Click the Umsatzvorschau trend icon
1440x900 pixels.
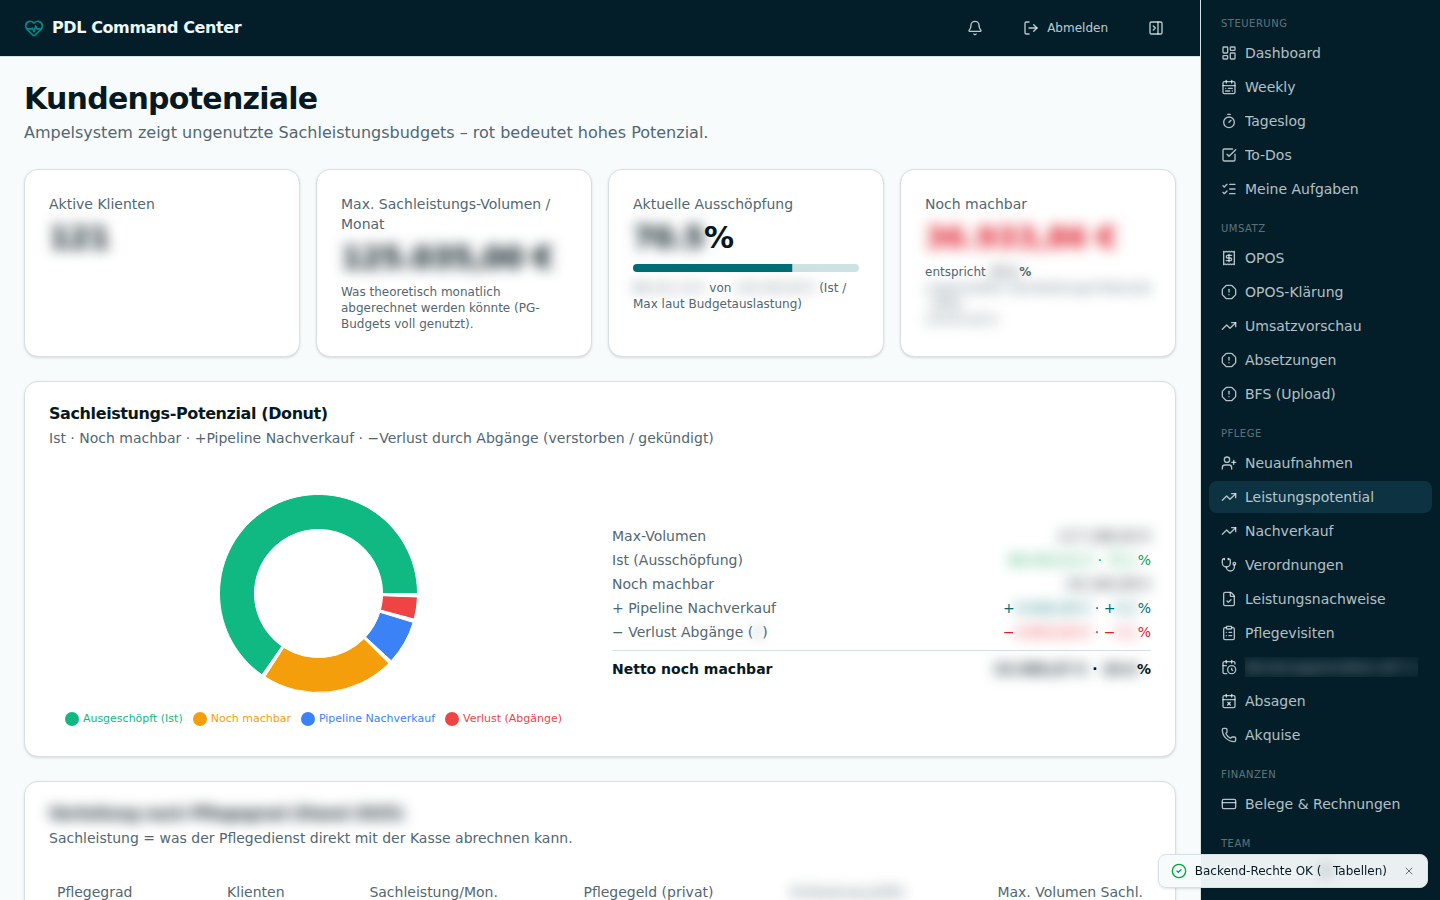click(x=1229, y=326)
